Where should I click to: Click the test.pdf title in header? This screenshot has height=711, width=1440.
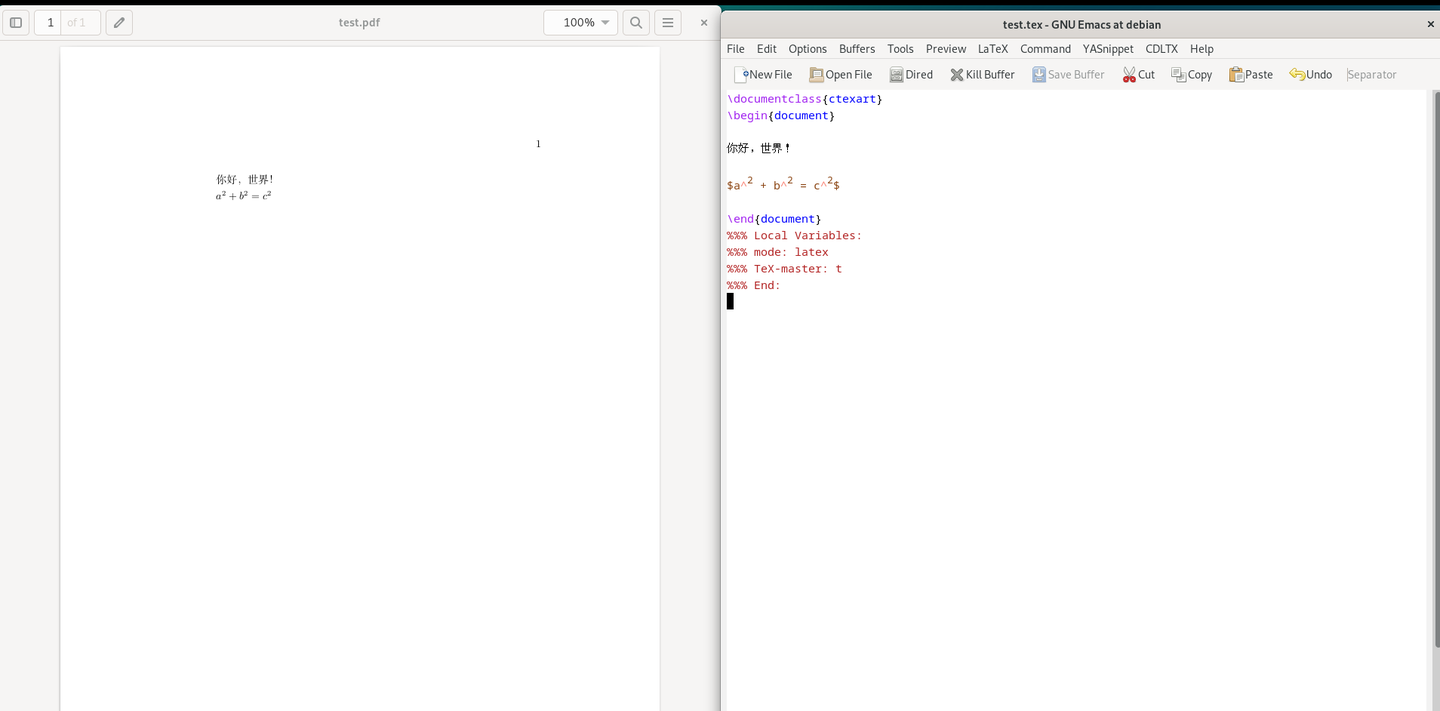point(359,22)
